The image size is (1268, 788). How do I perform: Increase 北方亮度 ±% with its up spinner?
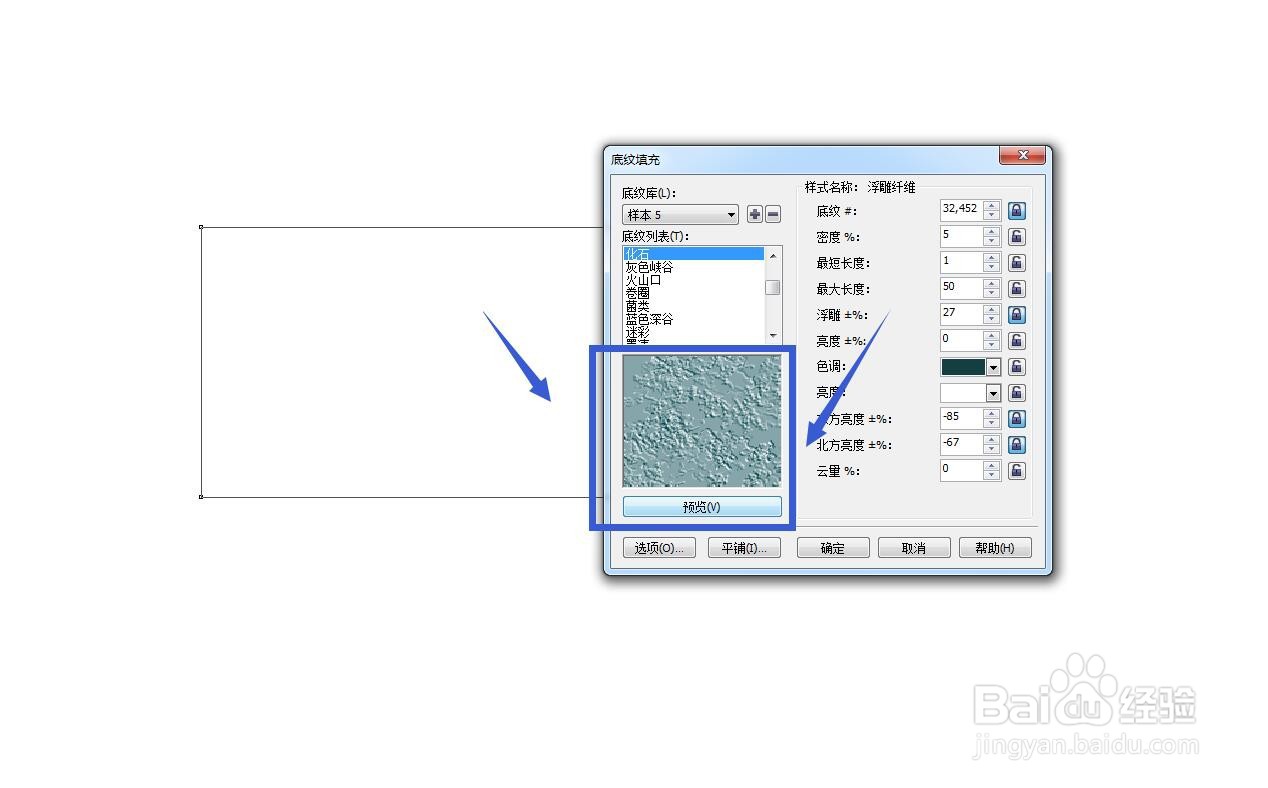coord(991,440)
